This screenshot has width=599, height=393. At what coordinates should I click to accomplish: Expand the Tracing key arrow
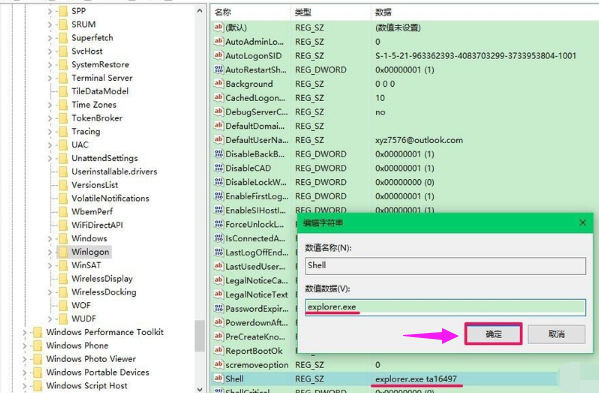[x=50, y=131]
